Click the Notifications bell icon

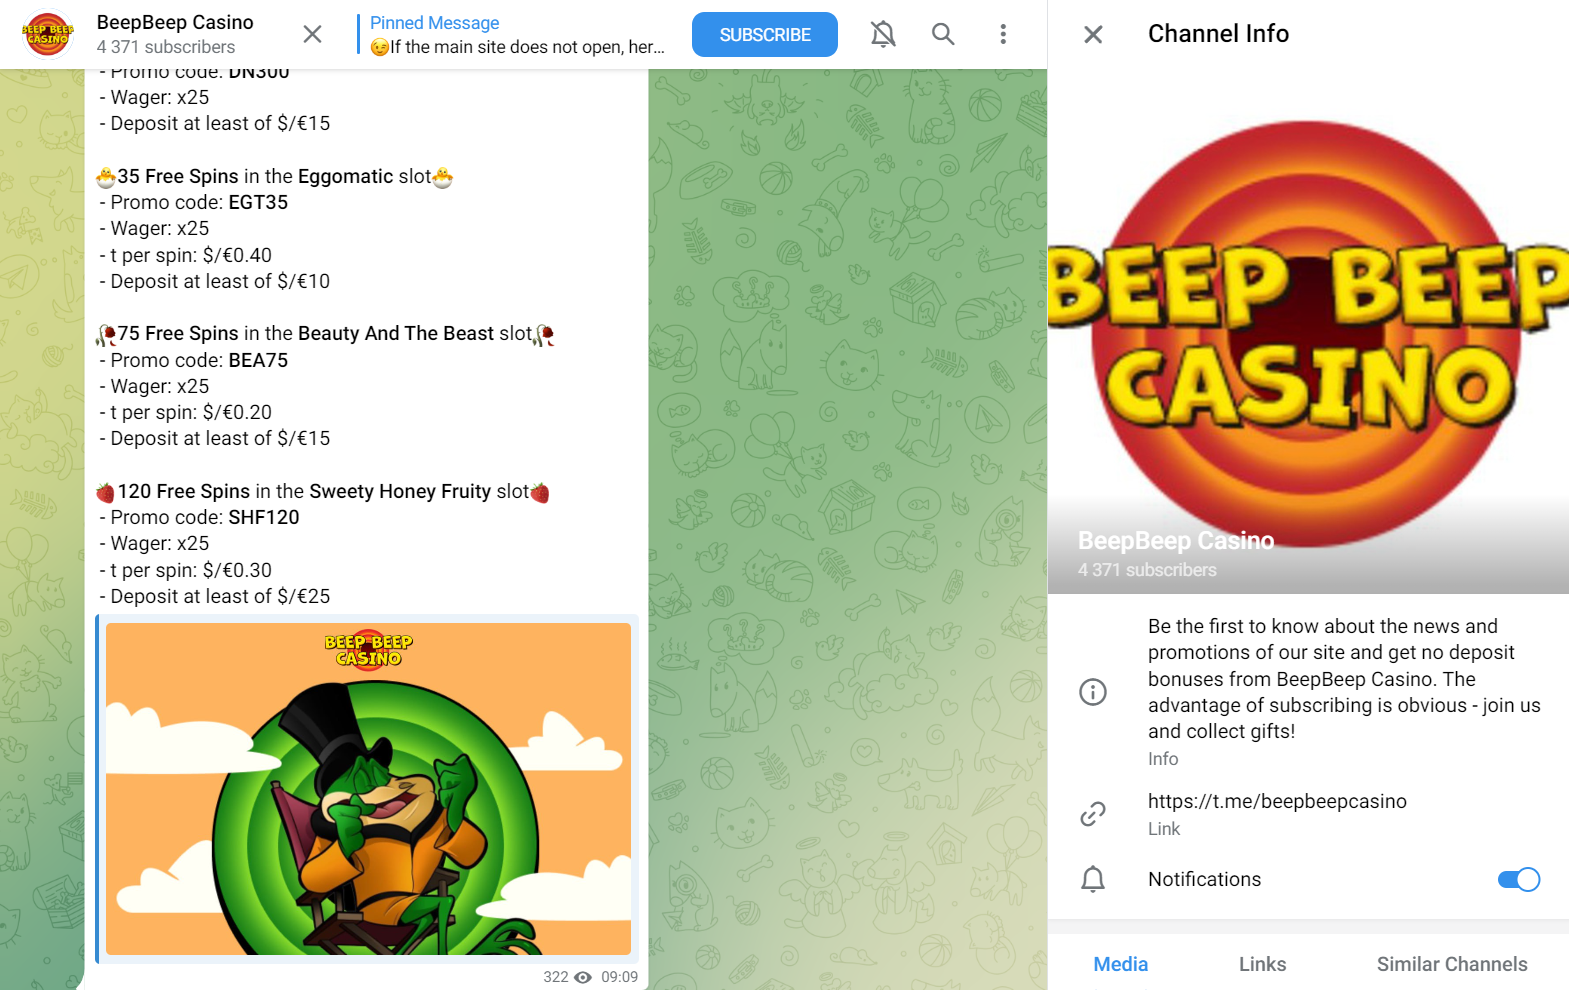point(1093,879)
